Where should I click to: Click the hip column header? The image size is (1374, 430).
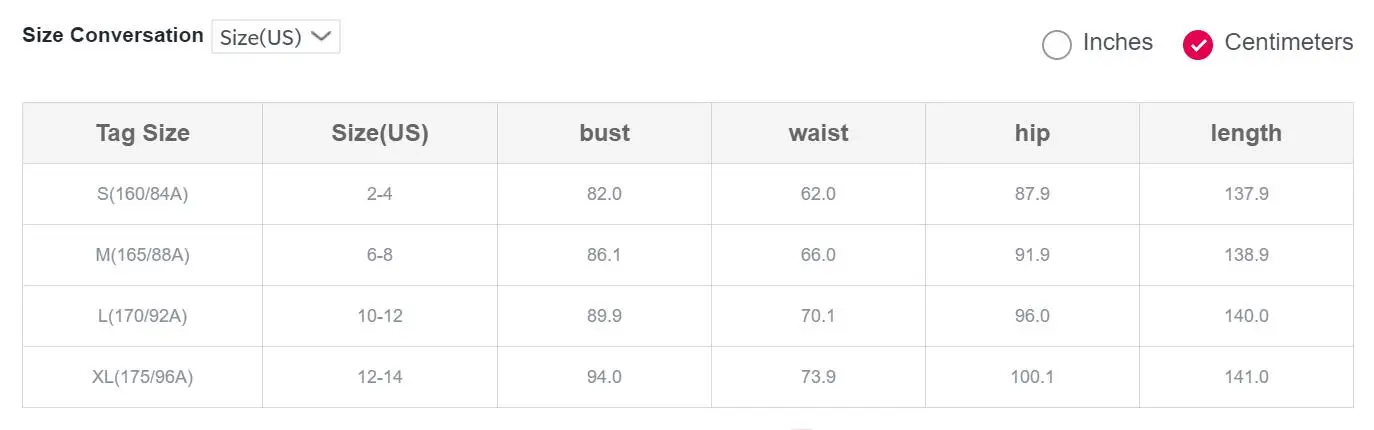click(1032, 133)
